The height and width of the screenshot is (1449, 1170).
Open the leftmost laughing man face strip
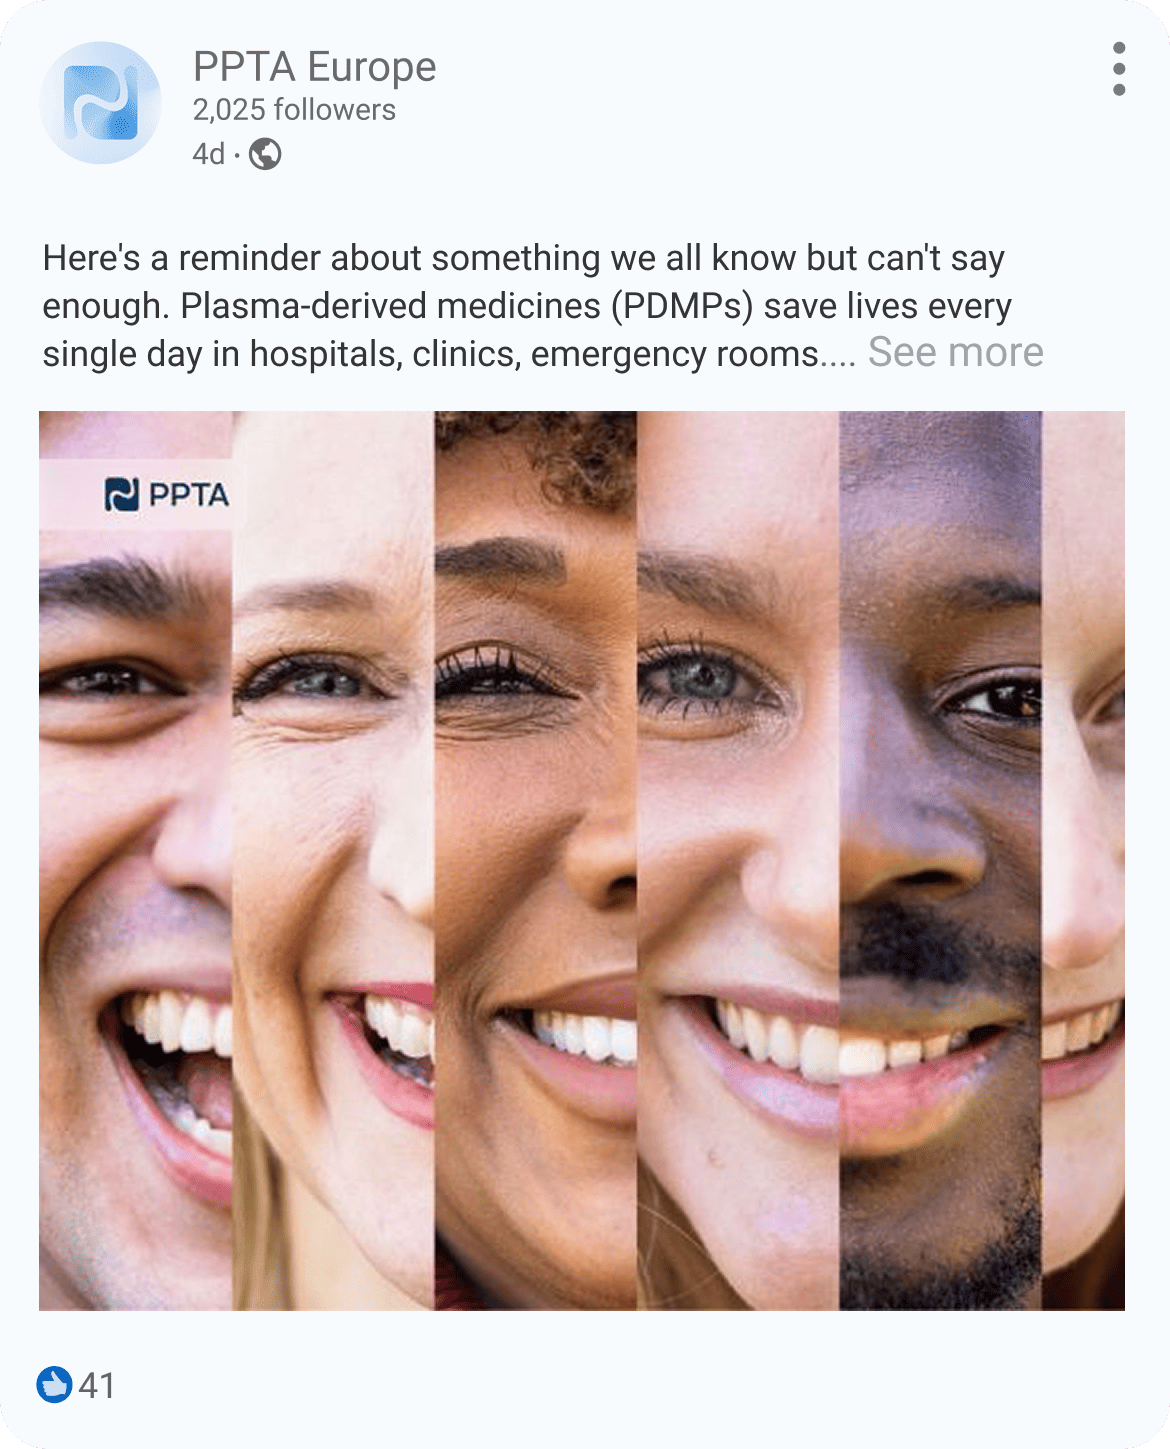tap(136, 860)
